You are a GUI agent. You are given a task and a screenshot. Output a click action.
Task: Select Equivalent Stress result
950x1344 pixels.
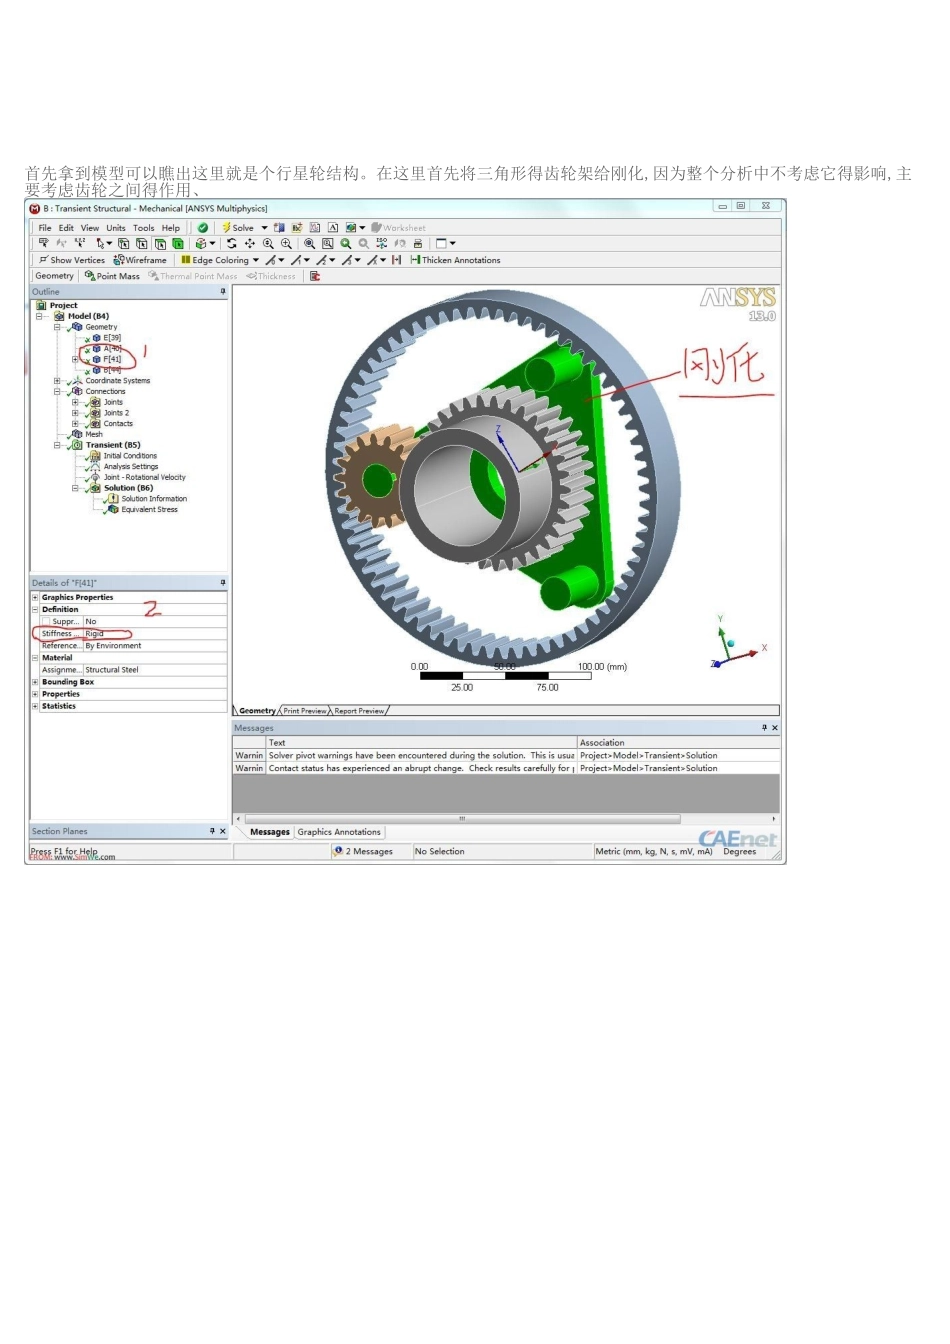pos(150,510)
